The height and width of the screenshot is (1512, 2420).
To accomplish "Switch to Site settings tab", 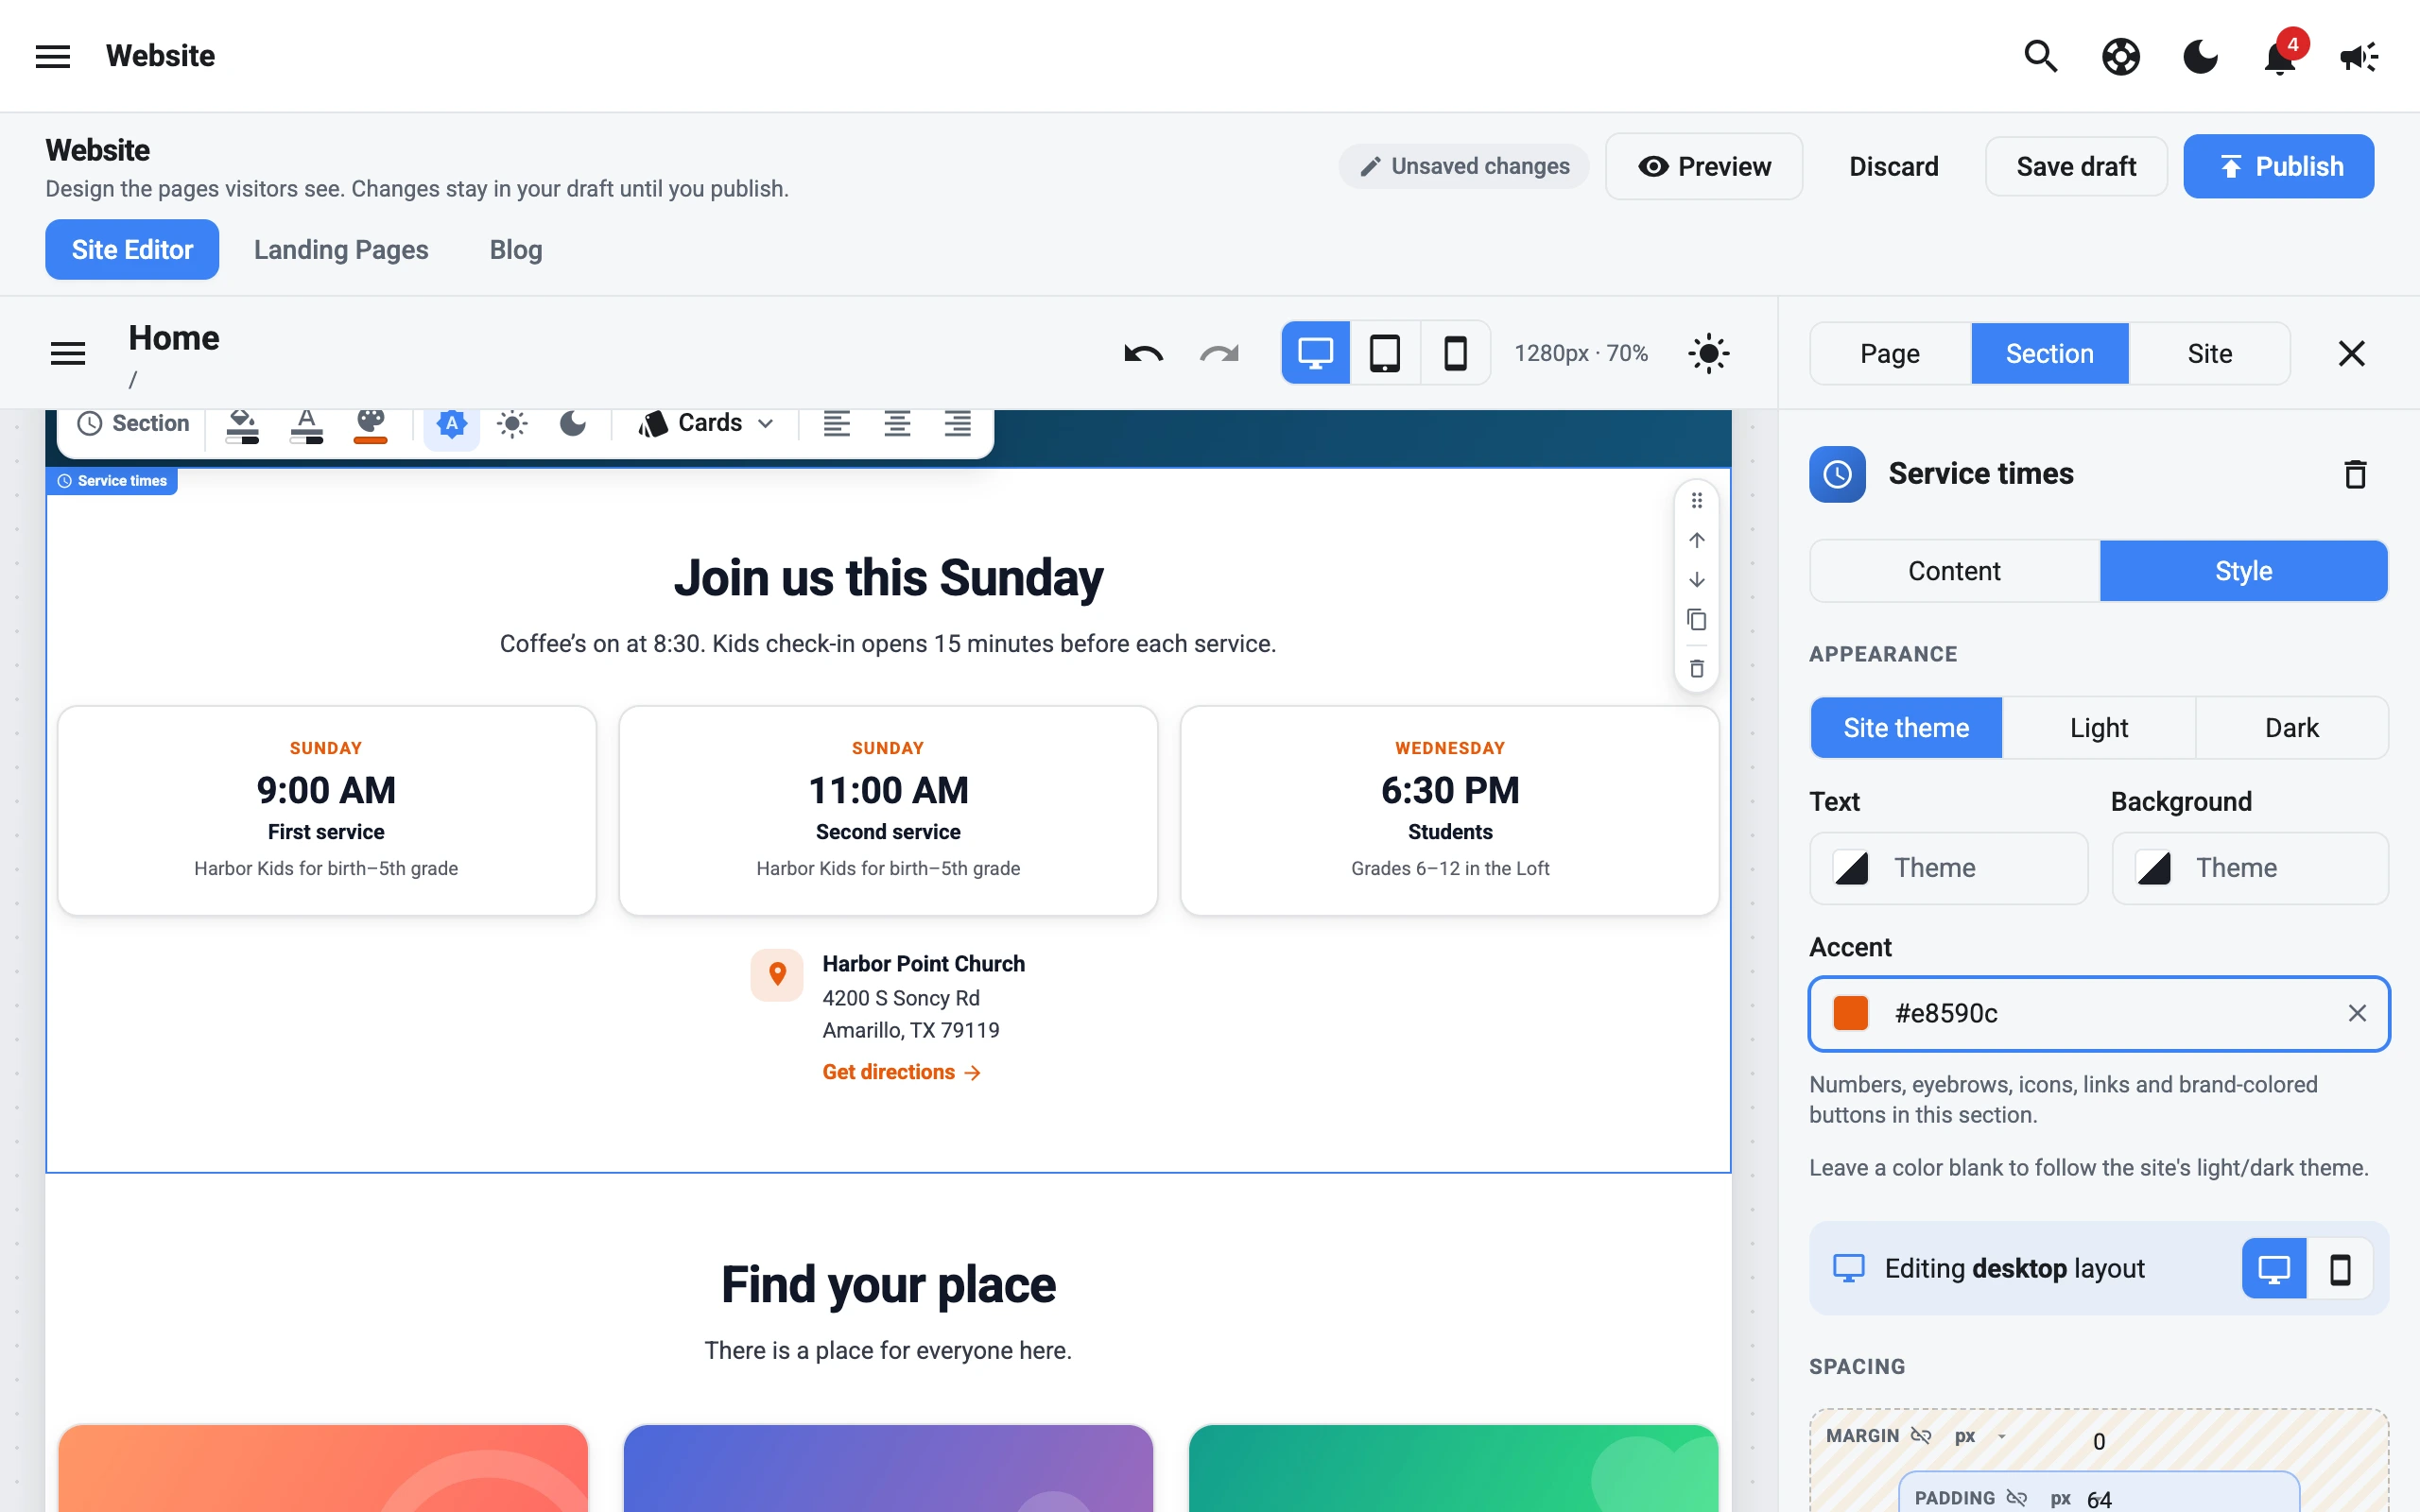I will [x=2210, y=353].
